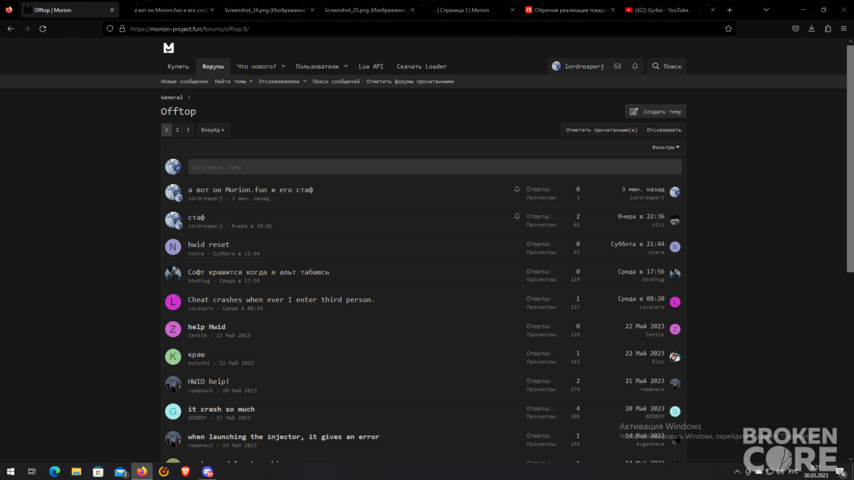Viewport: 854px width, 480px height.
Task: Click Поиск сообщений link
Action: [x=336, y=81]
